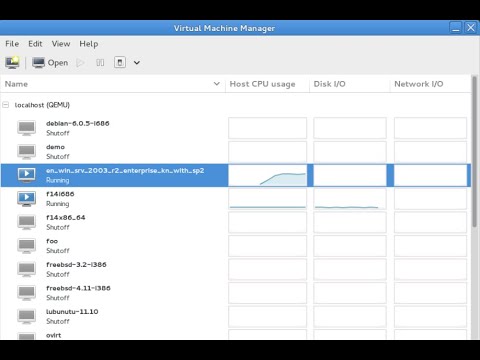Screen dimensions: 480x360
Task: Open the Edit menu
Action: (x=35, y=44)
